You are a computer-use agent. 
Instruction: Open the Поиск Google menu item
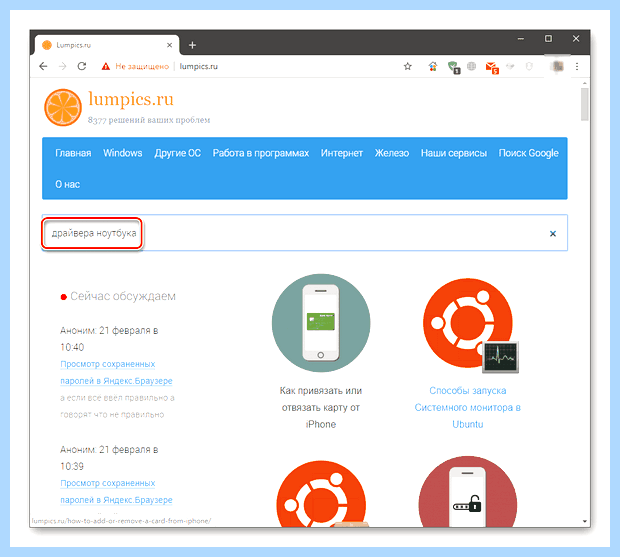pyautogui.click(x=528, y=153)
